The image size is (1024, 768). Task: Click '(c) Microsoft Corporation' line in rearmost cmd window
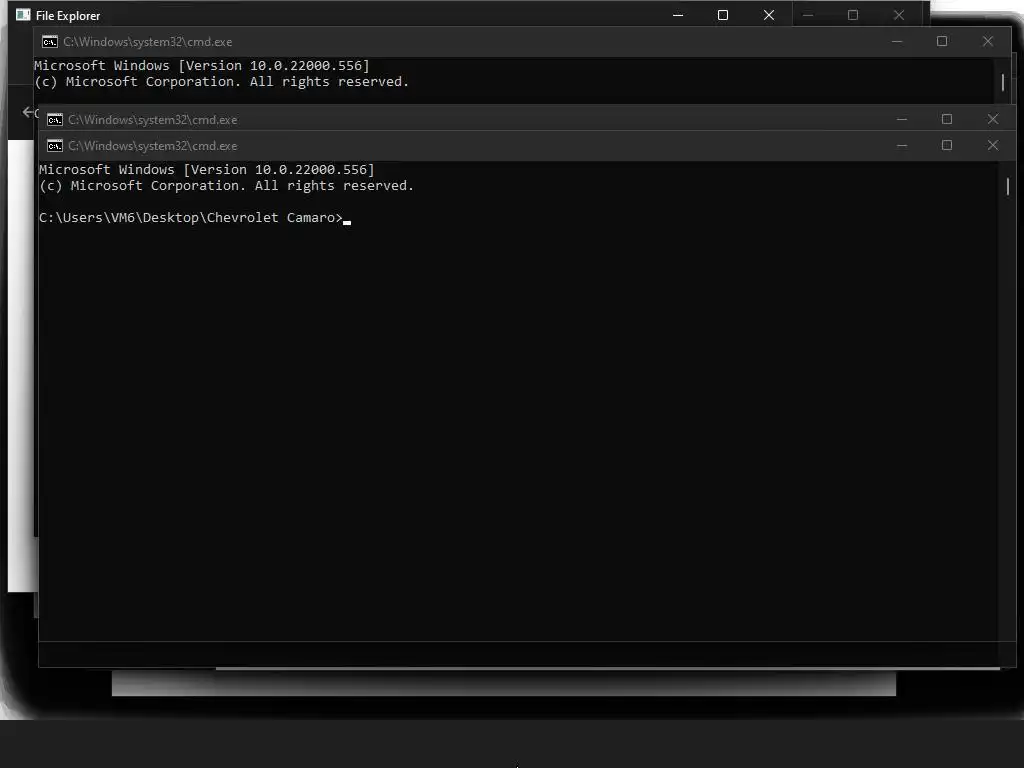click(221, 82)
